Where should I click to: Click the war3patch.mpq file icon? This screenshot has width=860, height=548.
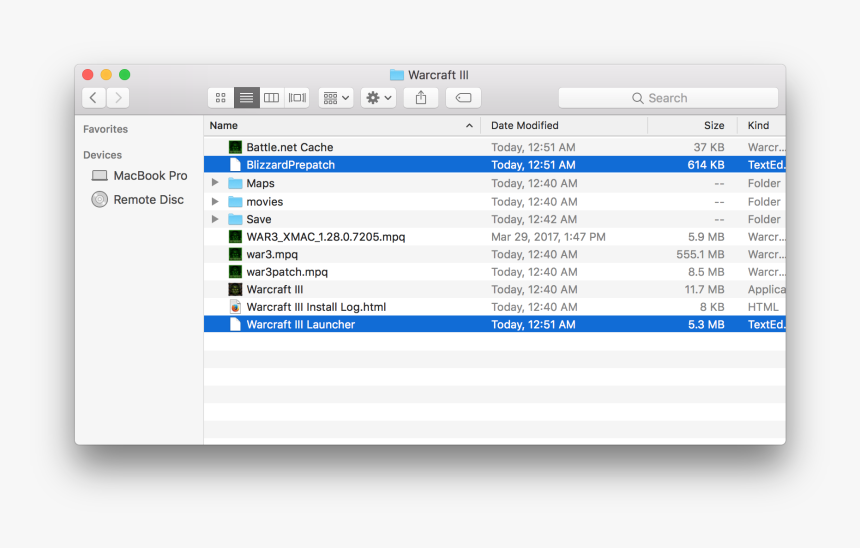pyautogui.click(x=235, y=272)
